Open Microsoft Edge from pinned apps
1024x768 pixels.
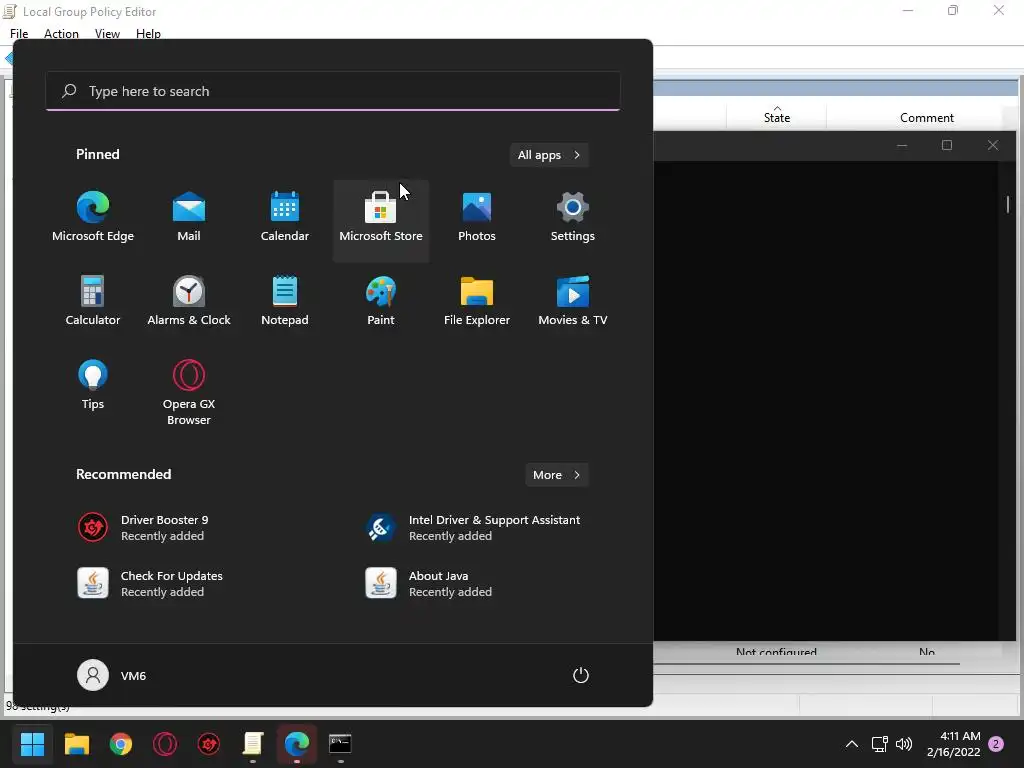[93, 217]
